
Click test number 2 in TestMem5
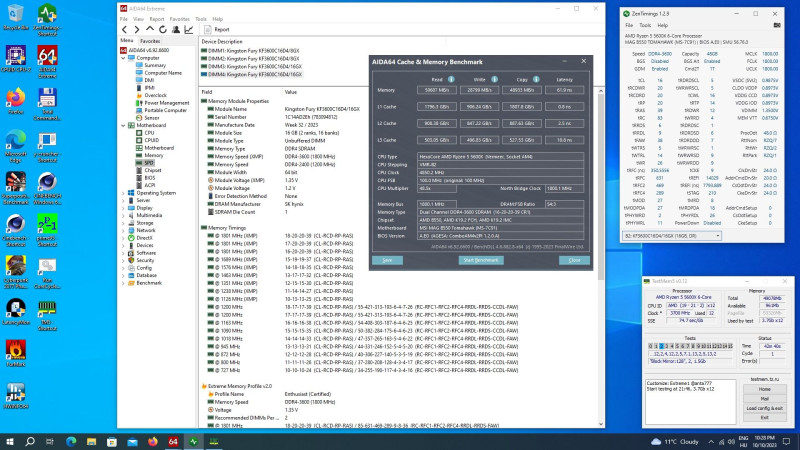click(x=661, y=346)
